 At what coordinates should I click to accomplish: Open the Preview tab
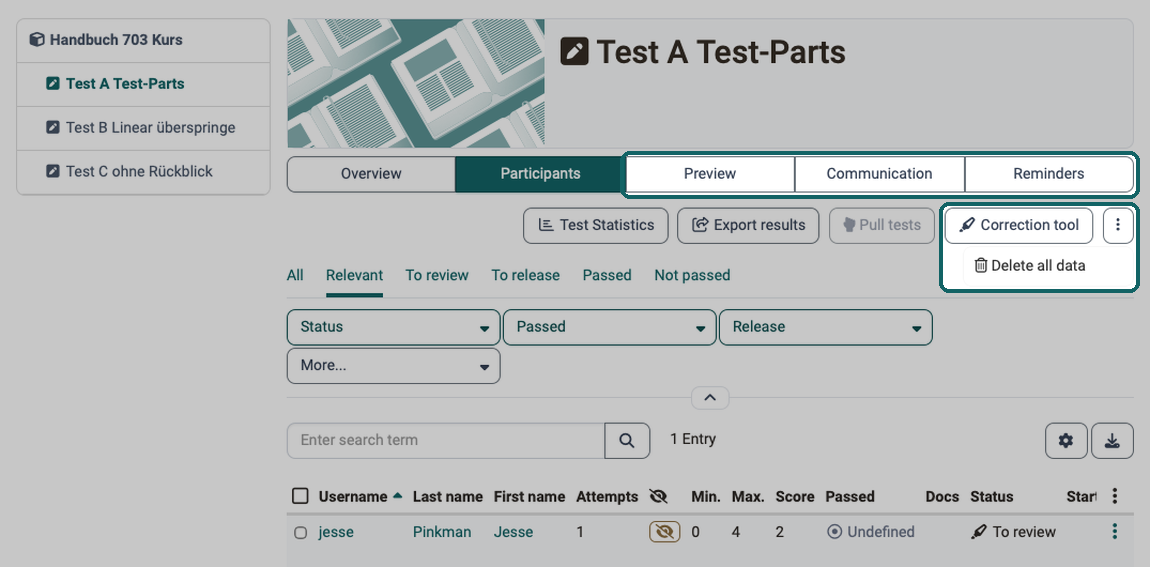pos(710,174)
